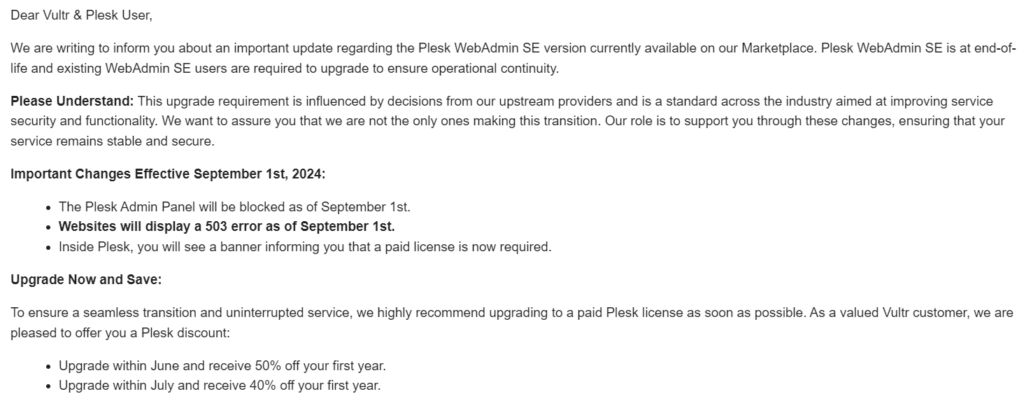Screen dimensions: 1024x401
Task: Click the "Upgrade within July" 40% off bullet
Action: [x=219, y=385]
